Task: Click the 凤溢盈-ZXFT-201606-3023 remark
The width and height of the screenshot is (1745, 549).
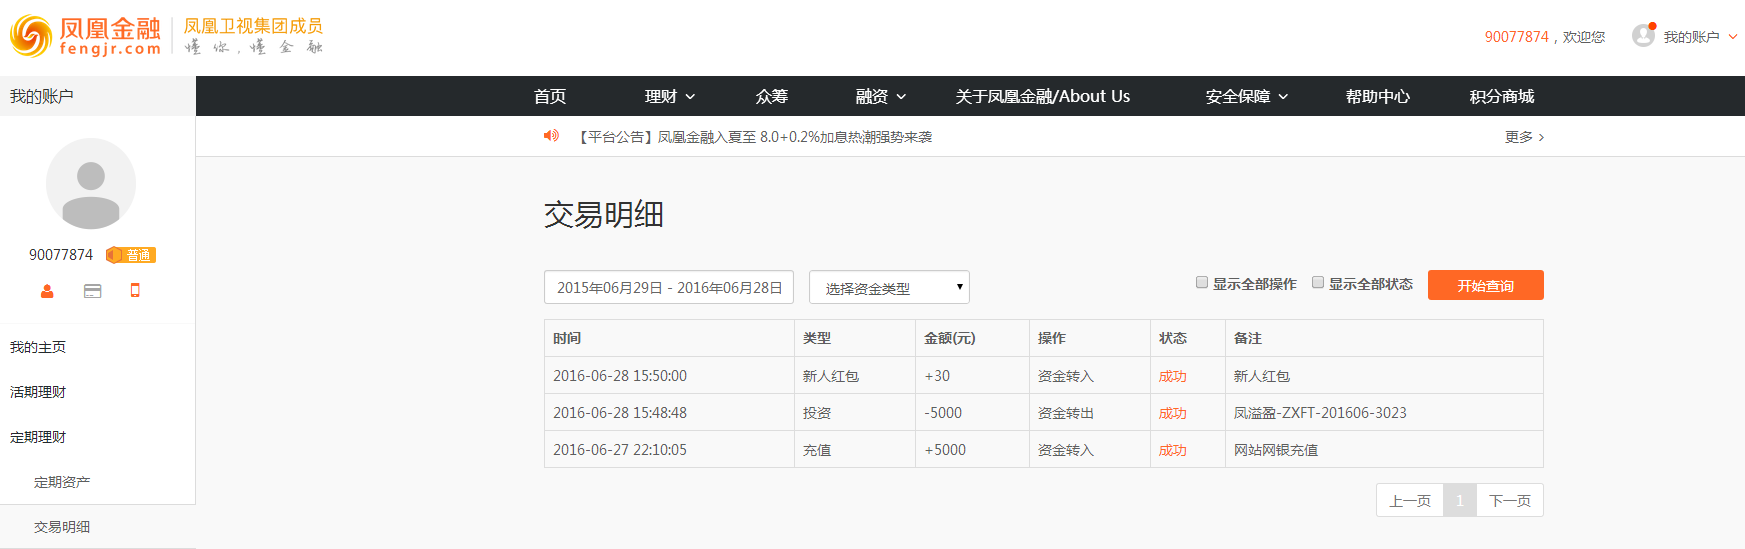Action: (1320, 413)
